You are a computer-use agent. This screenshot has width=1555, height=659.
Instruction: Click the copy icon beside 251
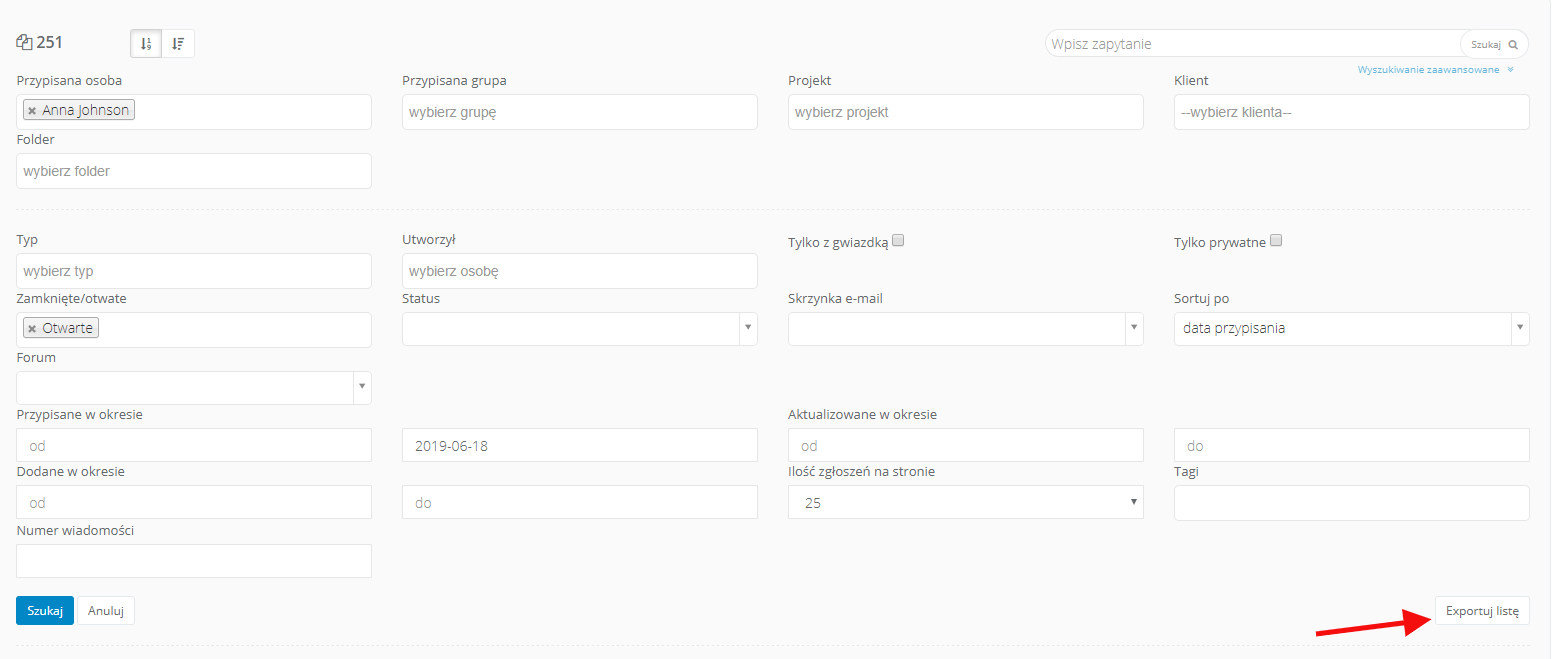(x=25, y=43)
